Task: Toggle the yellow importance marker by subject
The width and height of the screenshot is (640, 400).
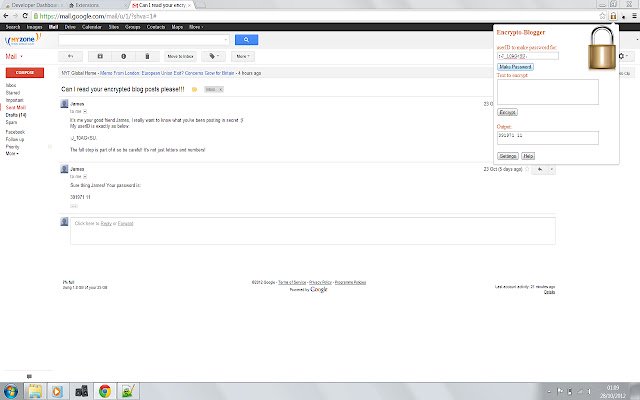Action: (195, 89)
